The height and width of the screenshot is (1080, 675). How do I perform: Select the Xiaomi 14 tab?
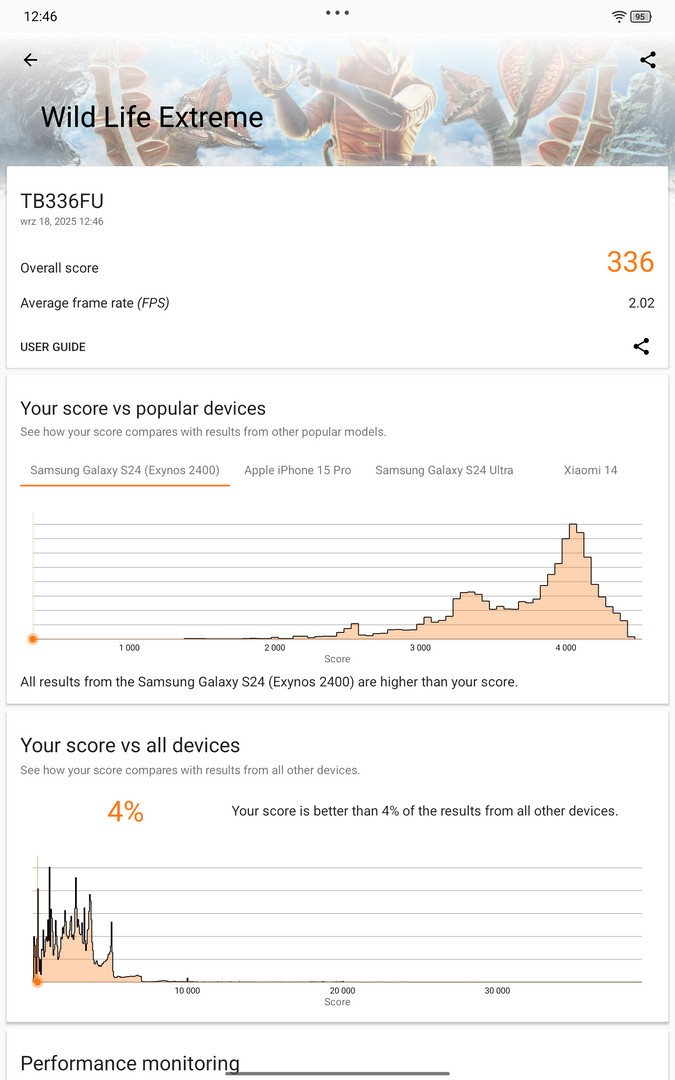click(x=590, y=470)
